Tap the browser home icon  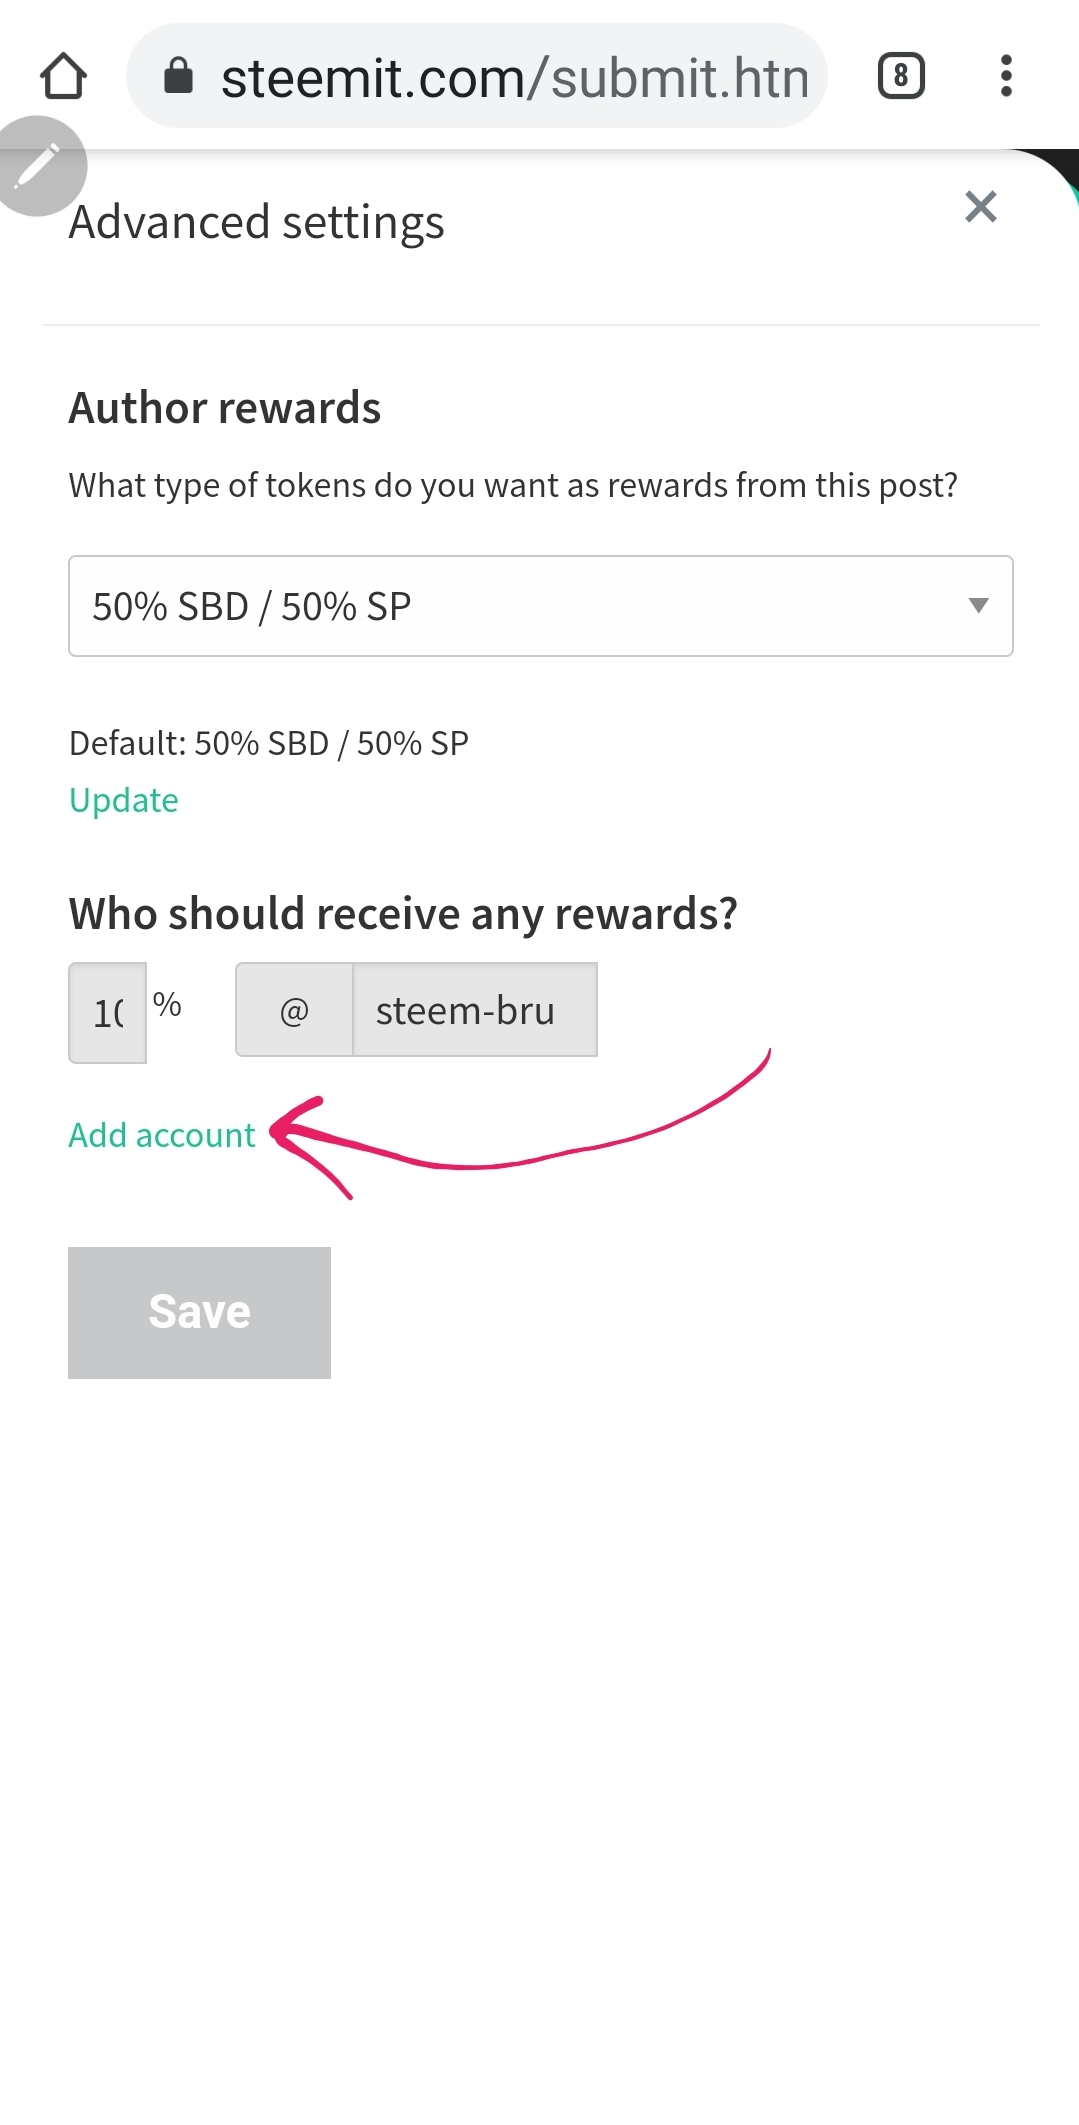[64, 76]
